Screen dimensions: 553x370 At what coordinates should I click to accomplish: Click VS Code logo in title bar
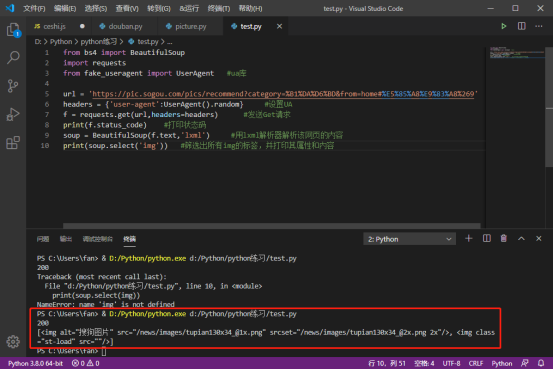[x=10, y=8]
